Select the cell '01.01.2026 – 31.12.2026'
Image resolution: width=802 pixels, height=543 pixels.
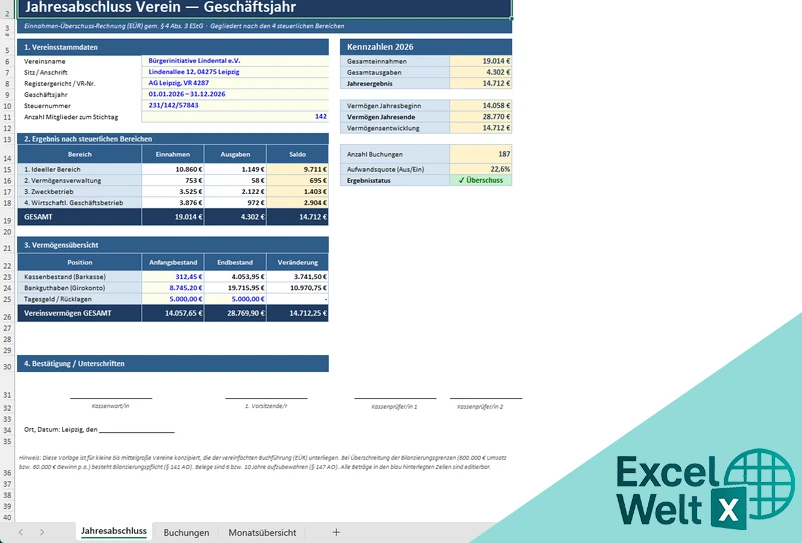[235, 95]
